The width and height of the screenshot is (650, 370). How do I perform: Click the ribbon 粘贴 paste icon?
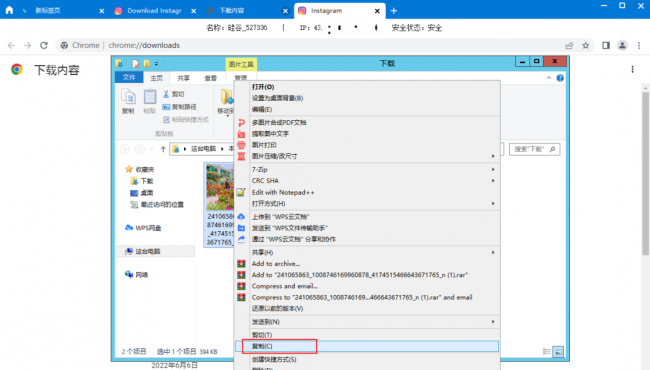click(149, 101)
